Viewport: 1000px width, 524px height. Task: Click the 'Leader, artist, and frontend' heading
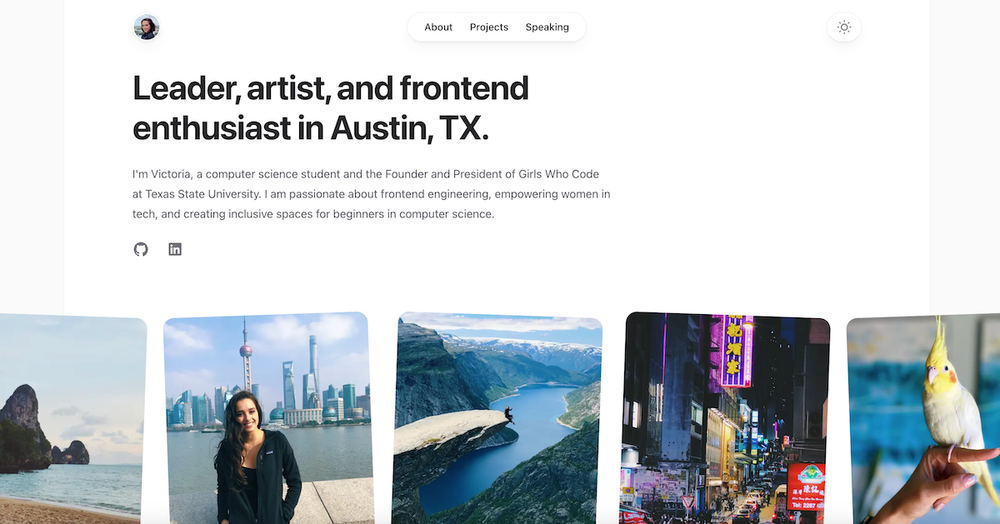tap(330, 89)
